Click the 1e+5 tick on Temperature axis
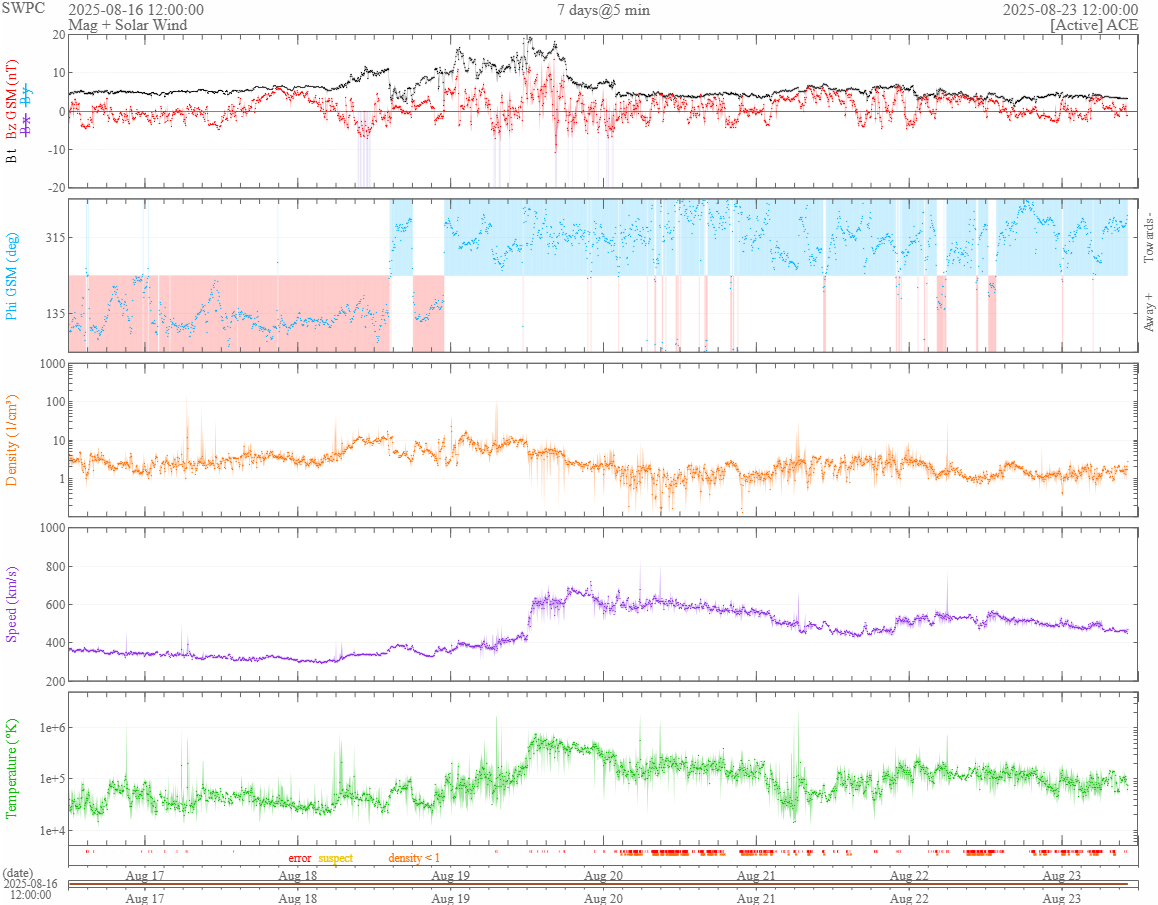This screenshot has height=905, width=1158. click(x=52, y=779)
